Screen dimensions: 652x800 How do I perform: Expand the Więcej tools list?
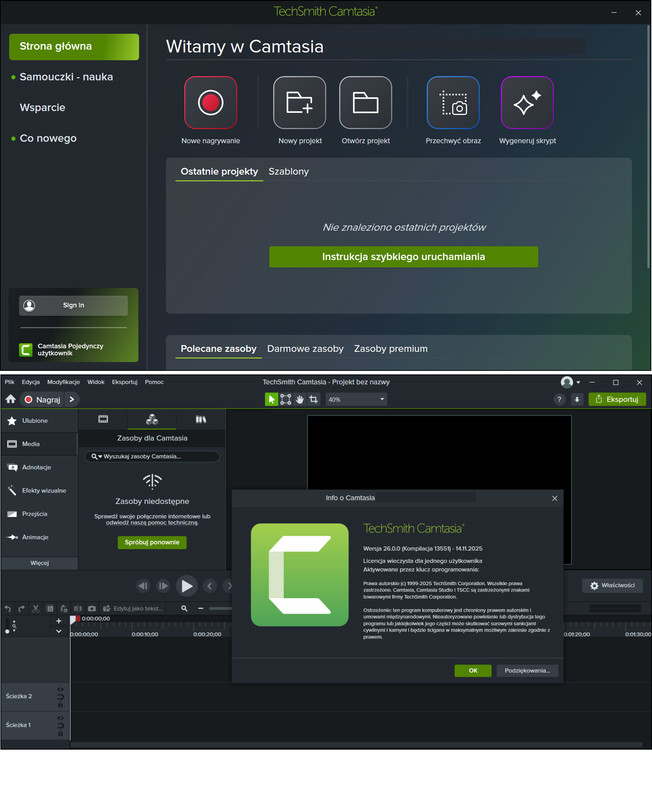[x=39, y=563]
